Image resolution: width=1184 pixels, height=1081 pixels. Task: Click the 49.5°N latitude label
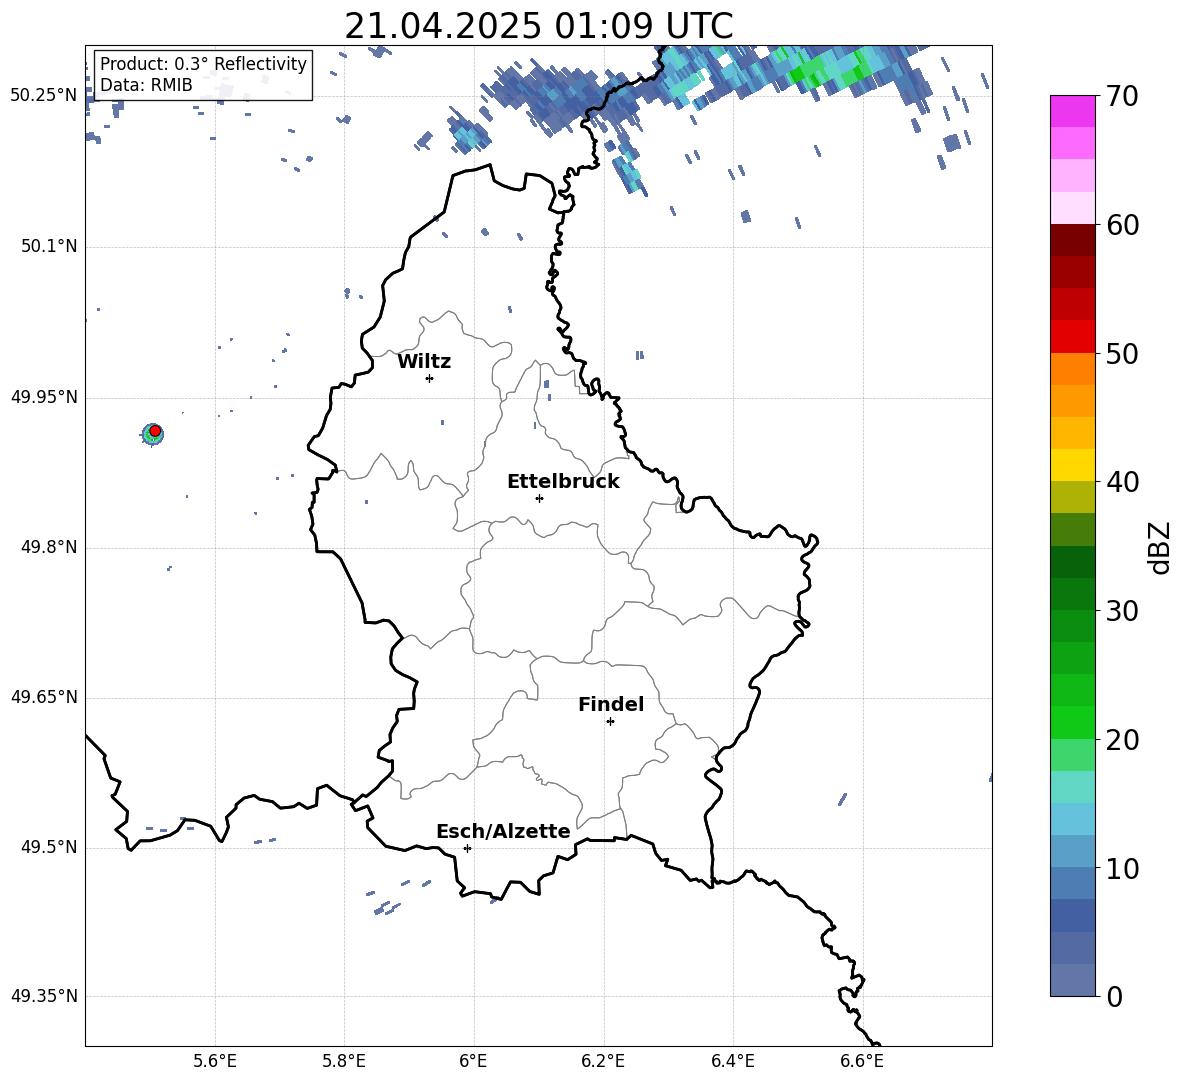pos(49,847)
